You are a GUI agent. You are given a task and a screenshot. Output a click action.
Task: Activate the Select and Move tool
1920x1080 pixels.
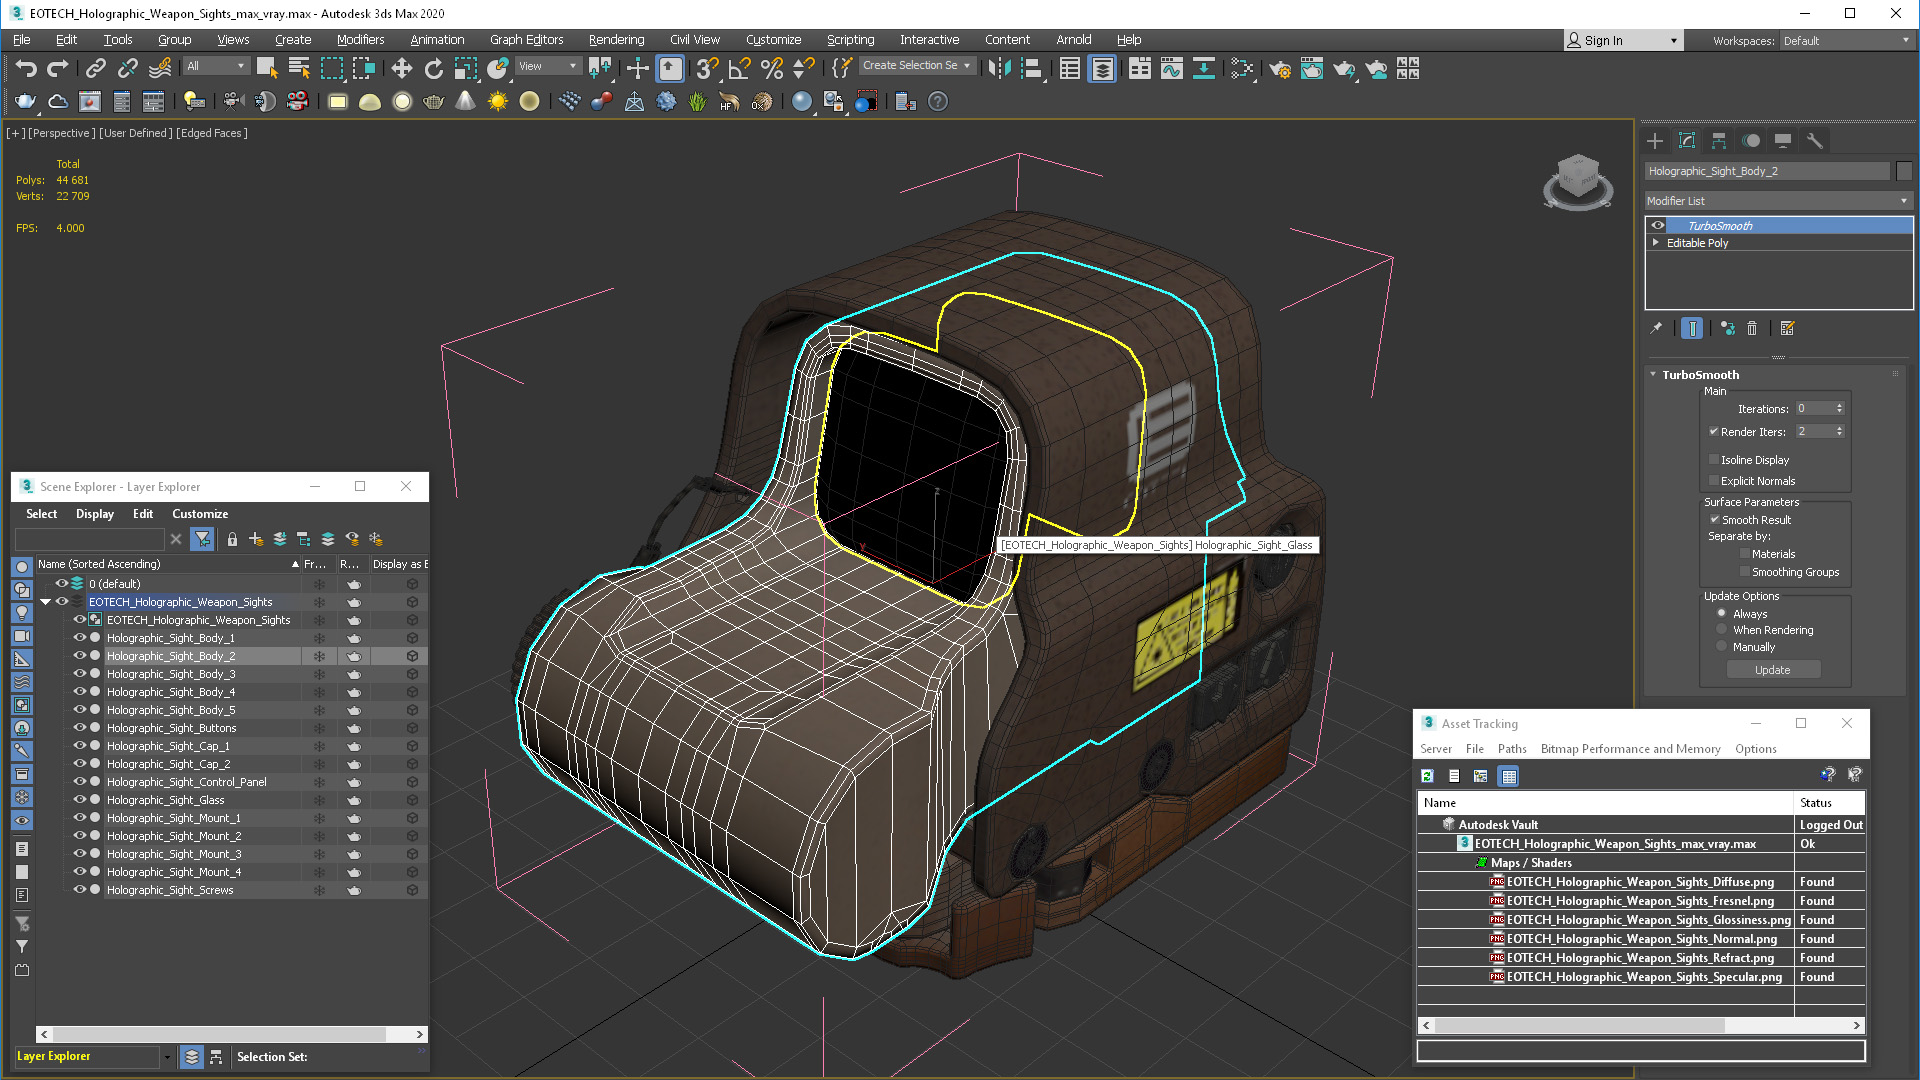click(402, 68)
